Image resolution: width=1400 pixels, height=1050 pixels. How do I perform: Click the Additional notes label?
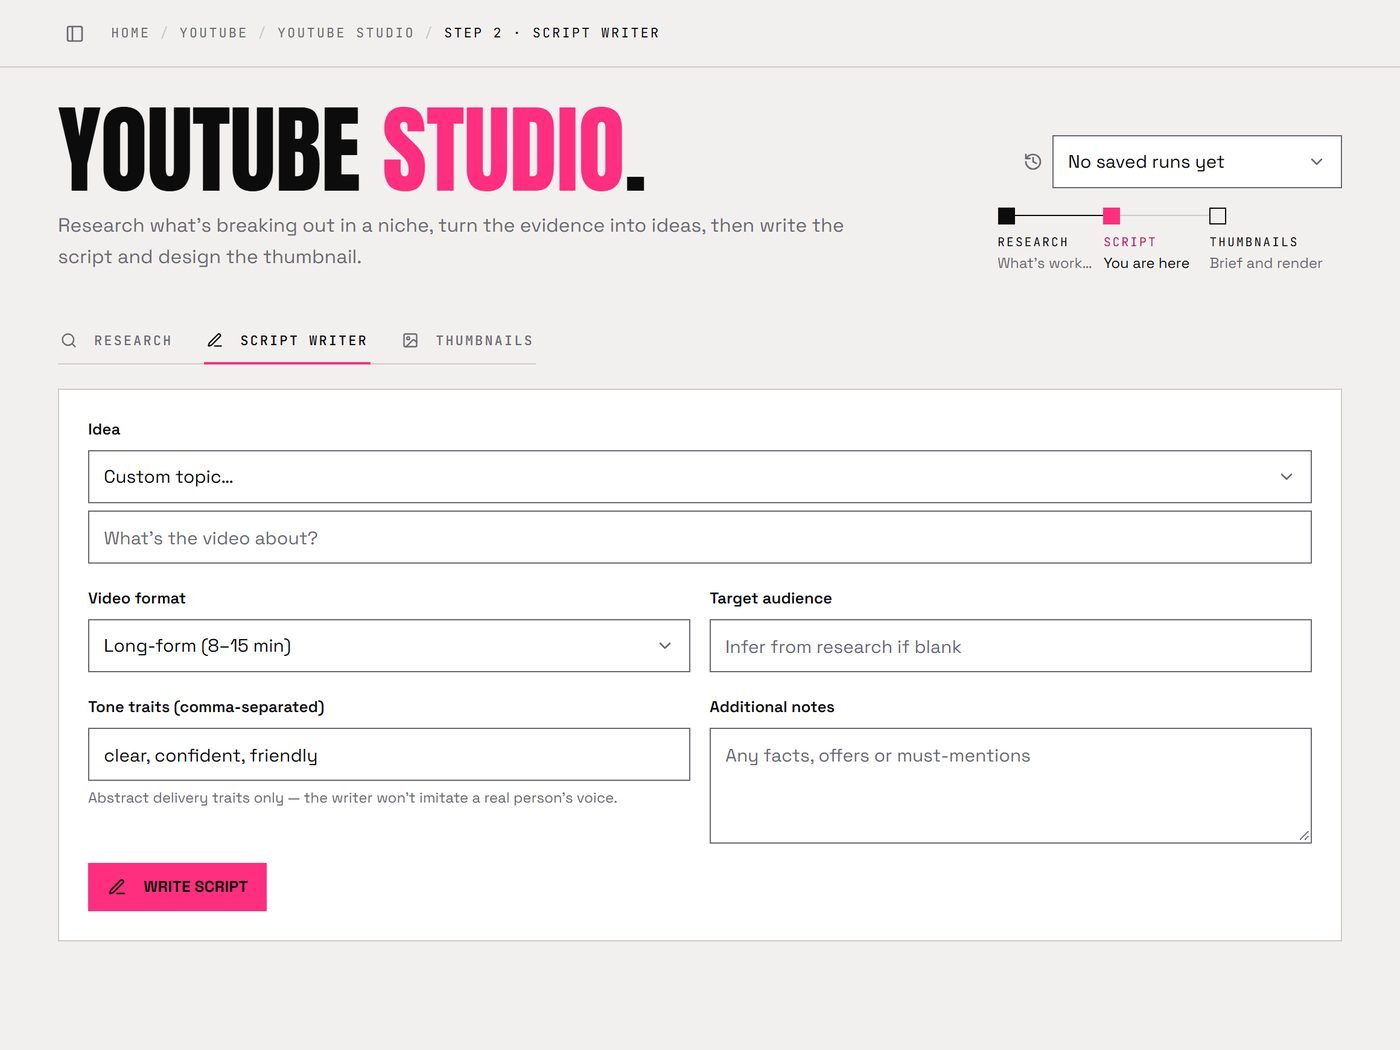(772, 707)
